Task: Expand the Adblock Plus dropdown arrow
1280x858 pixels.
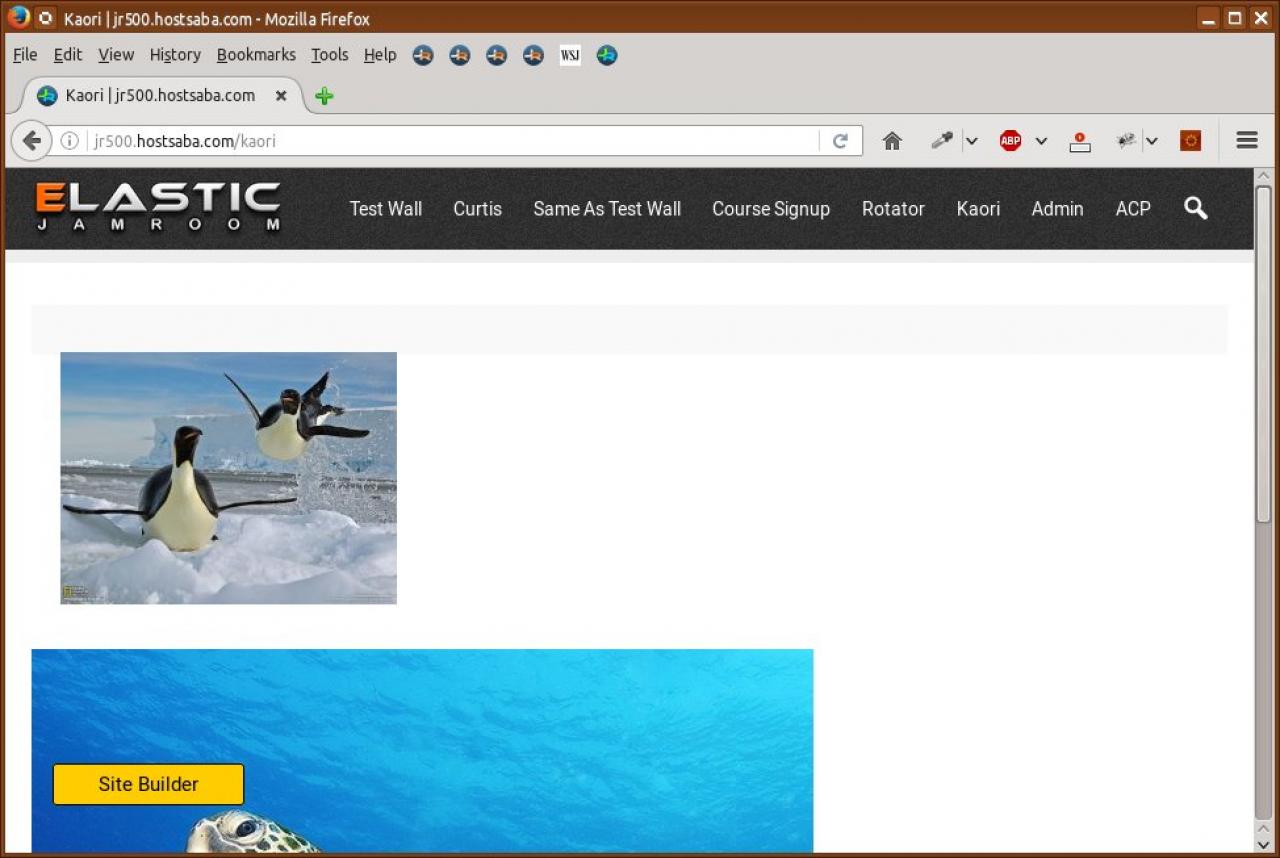Action: point(1041,141)
